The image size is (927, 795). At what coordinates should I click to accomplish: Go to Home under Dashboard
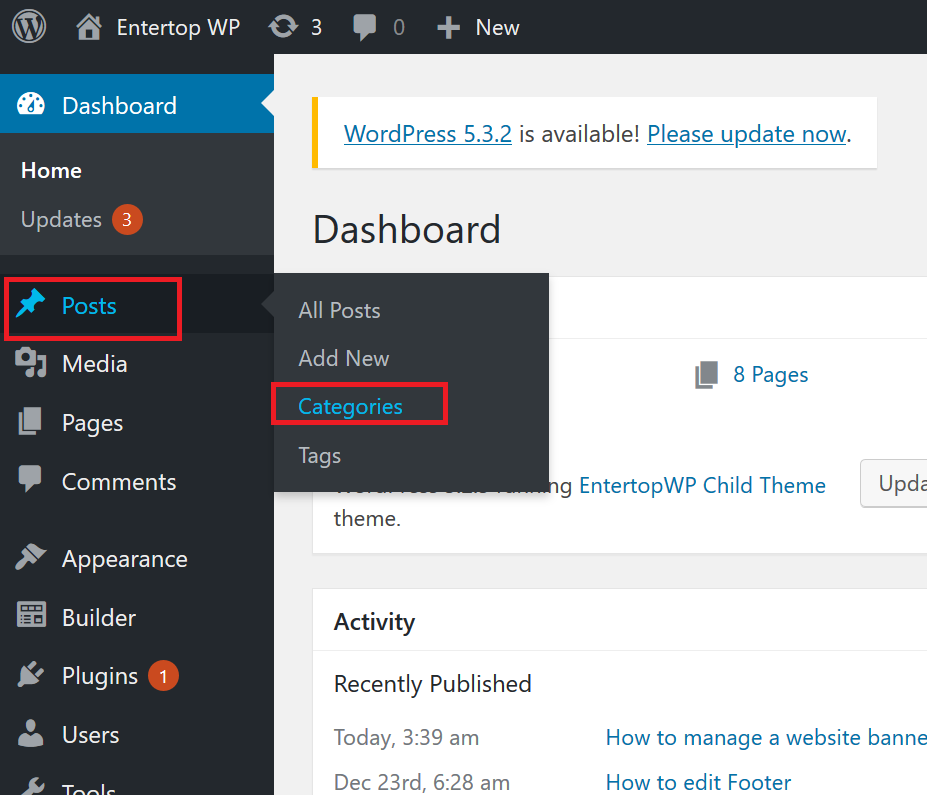(x=51, y=171)
